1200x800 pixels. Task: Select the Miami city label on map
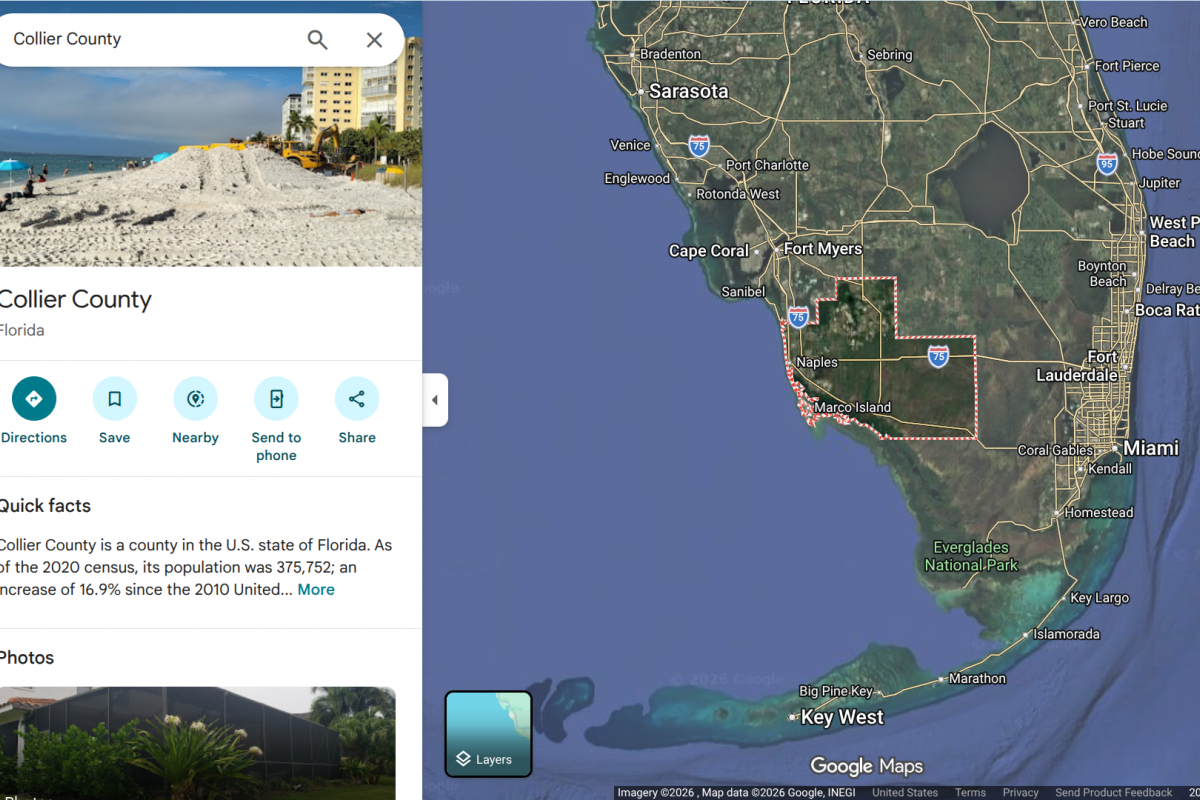click(x=1150, y=448)
